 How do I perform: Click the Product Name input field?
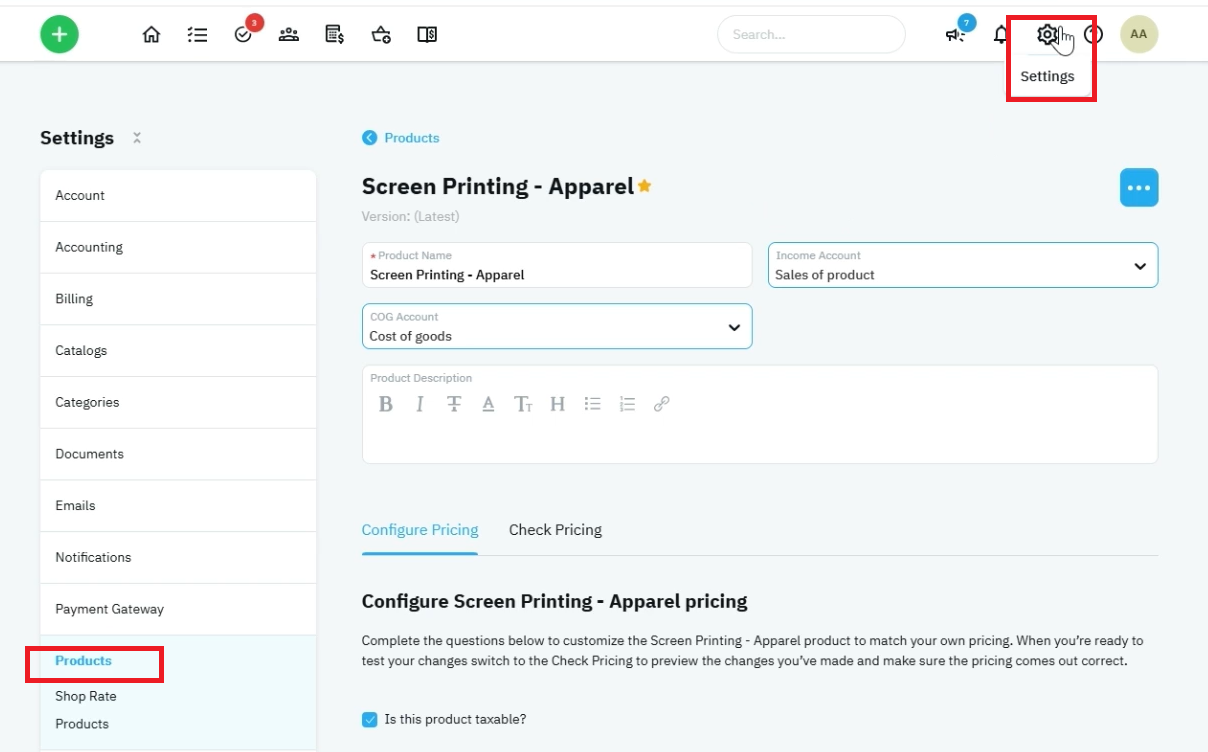pyautogui.click(x=557, y=265)
